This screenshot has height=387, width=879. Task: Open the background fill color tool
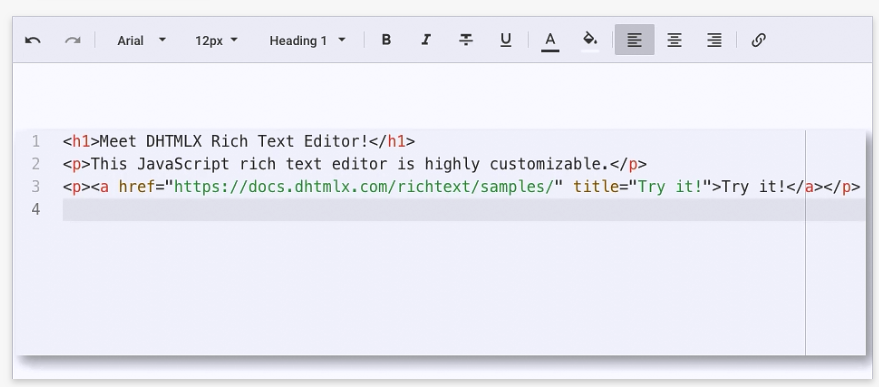point(590,40)
